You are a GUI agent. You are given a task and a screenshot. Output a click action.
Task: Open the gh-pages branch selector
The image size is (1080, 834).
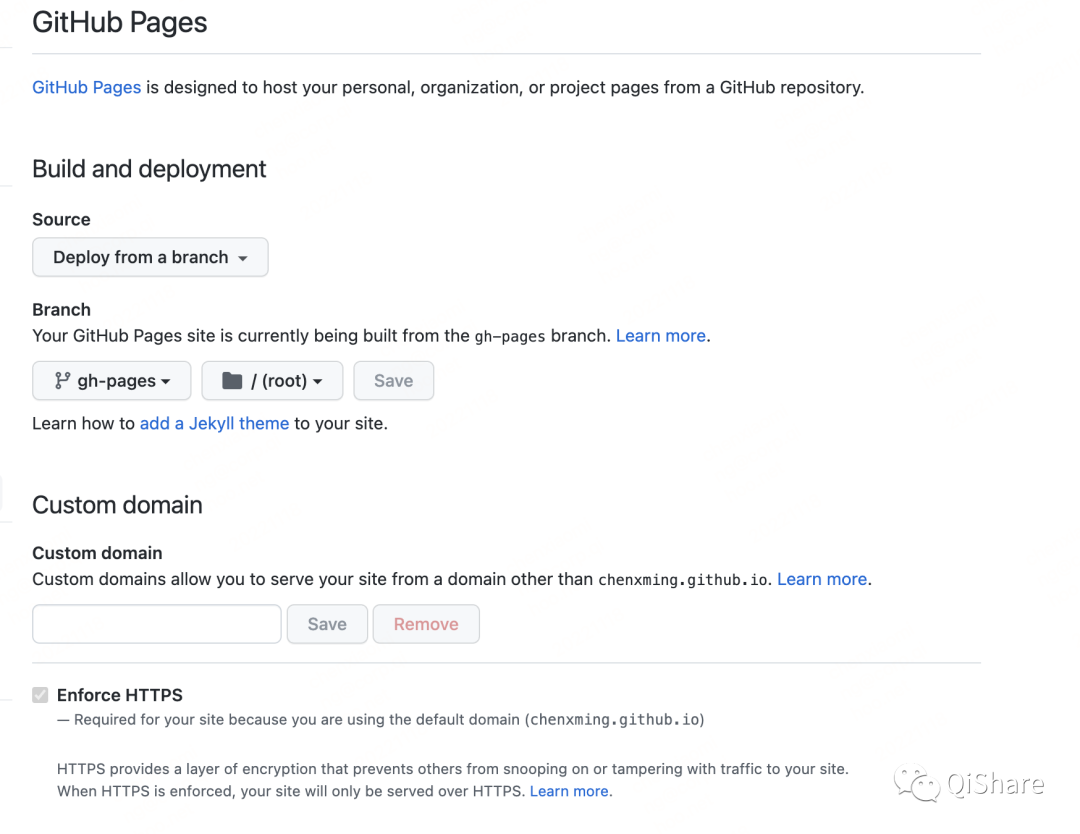point(110,380)
